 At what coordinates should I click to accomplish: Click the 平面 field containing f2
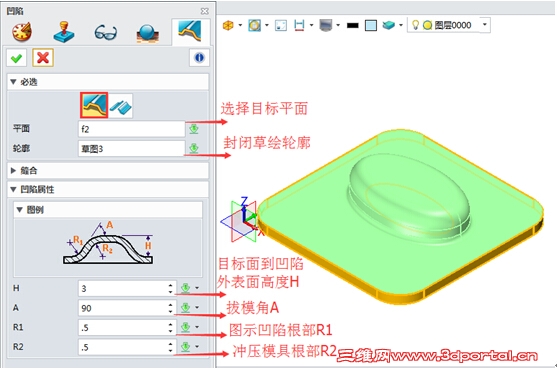pyautogui.click(x=131, y=129)
